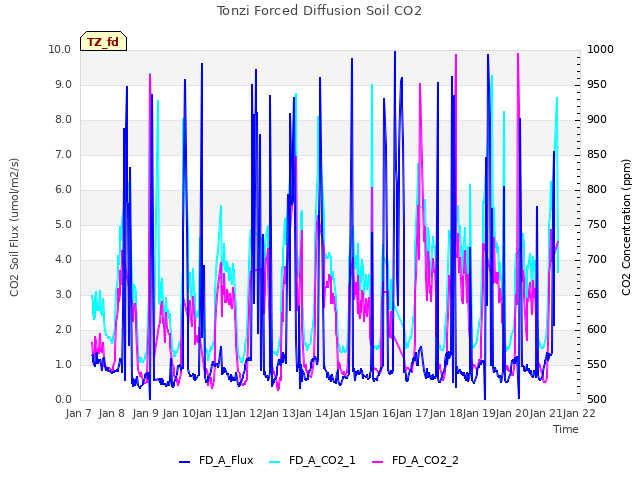Click the '4.0' left axis value
This screenshot has width=640, height=480.
pyautogui.click(x=63, y=260)
